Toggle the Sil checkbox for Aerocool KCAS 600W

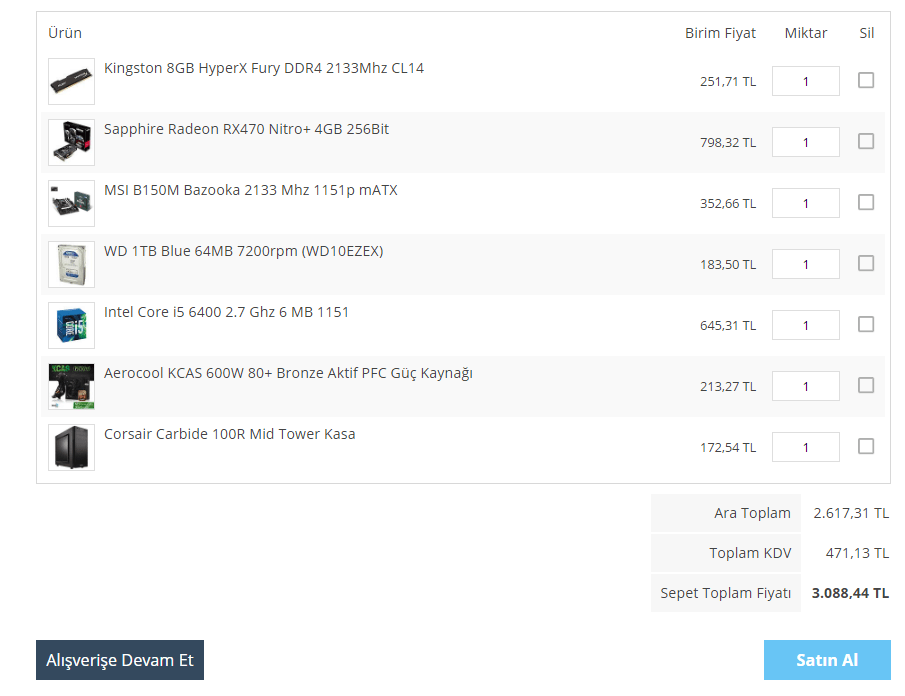coord(866,386)
